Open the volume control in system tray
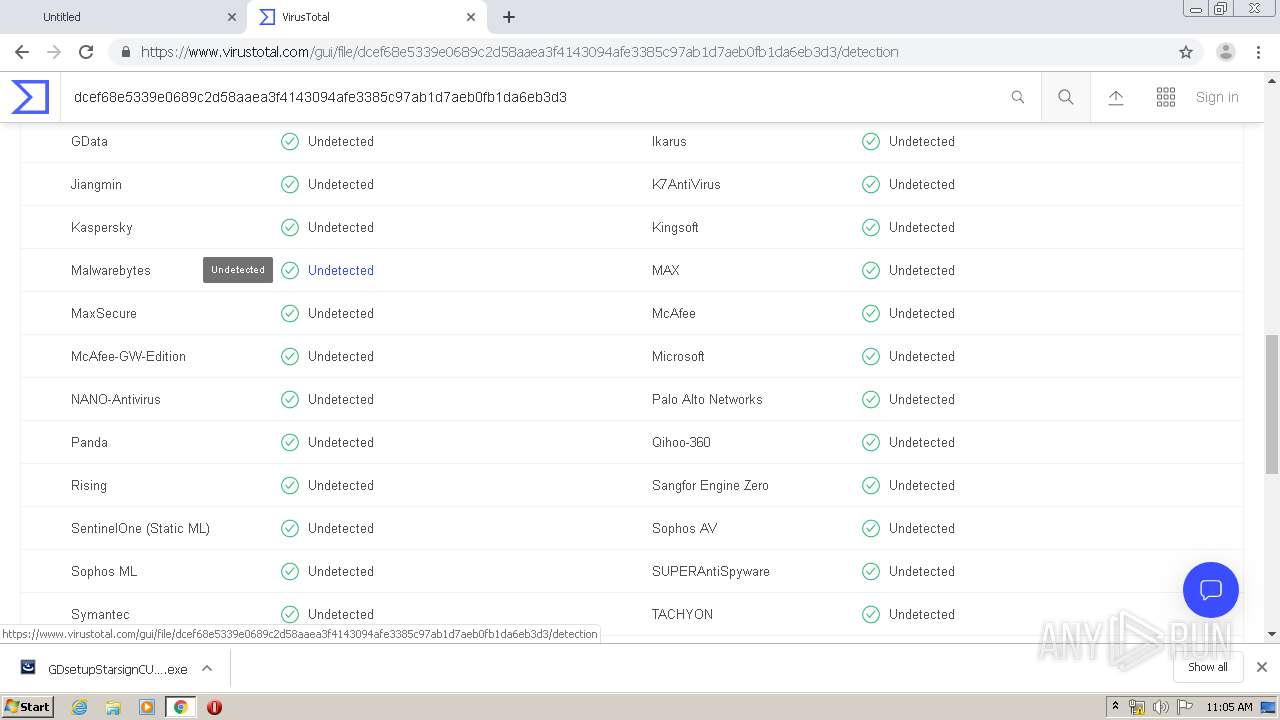This screenshot has height=720, width=1280. 1160,707
